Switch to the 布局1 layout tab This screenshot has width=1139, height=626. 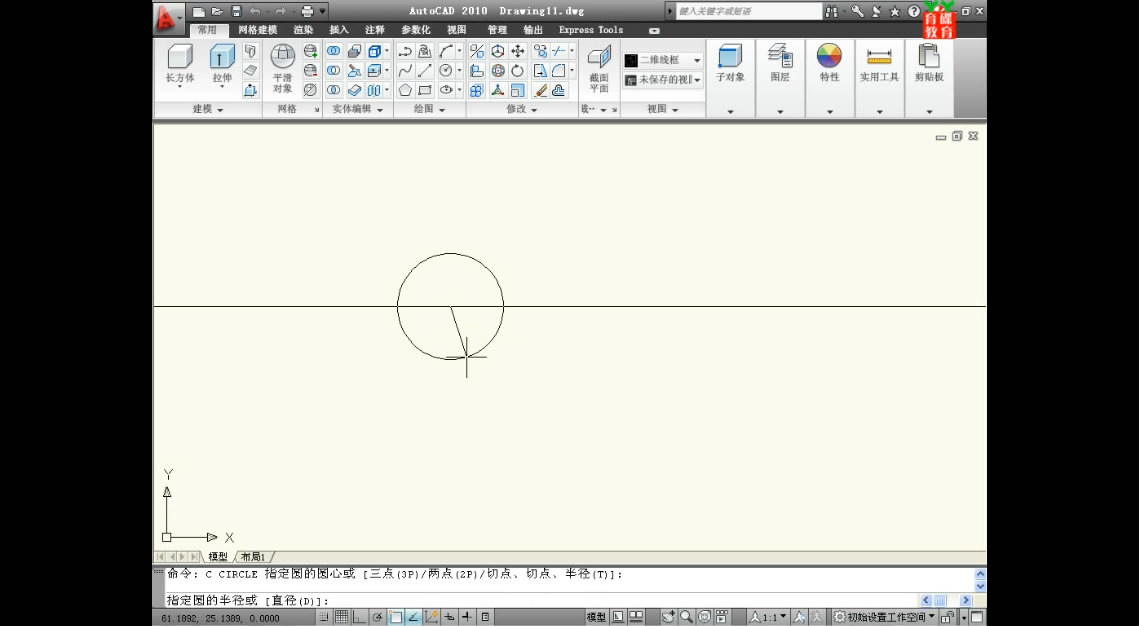pos(253,557)
